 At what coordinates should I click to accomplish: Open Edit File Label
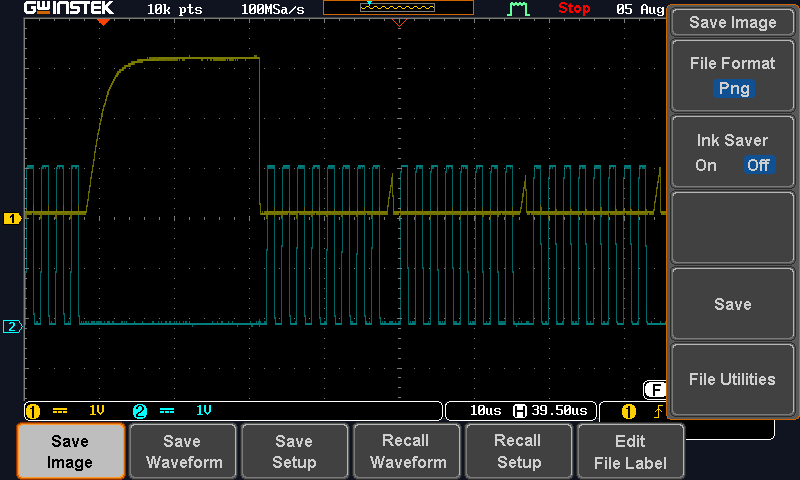coord(630,451)
